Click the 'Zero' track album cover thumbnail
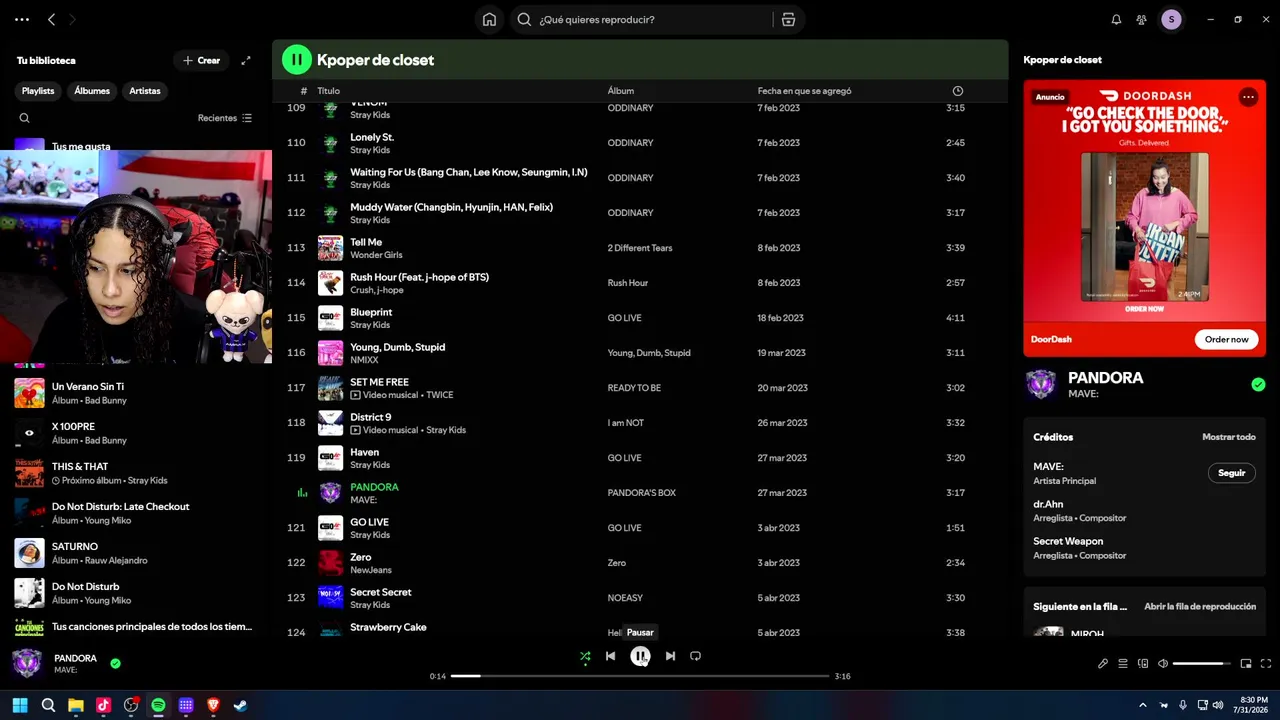Viewport: 1280px width, 720px height. point(330,563)
